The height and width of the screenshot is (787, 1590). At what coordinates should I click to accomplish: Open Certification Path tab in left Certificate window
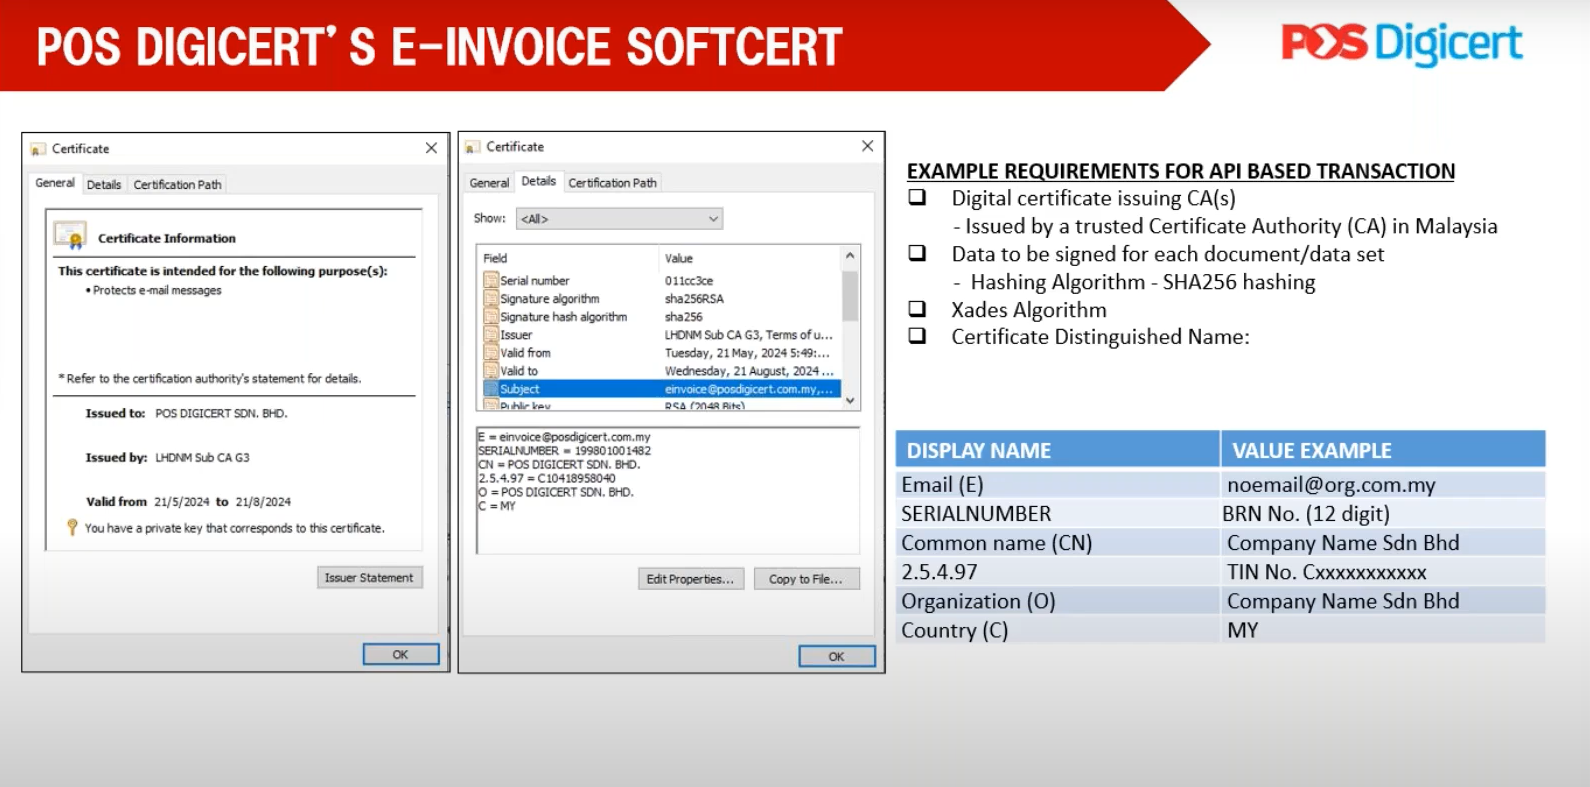click(178, 185)
